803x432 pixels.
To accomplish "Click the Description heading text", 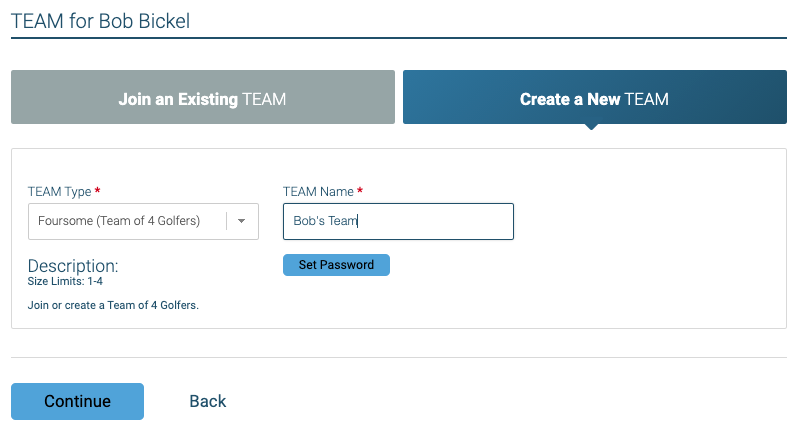I will pos(73,266).
